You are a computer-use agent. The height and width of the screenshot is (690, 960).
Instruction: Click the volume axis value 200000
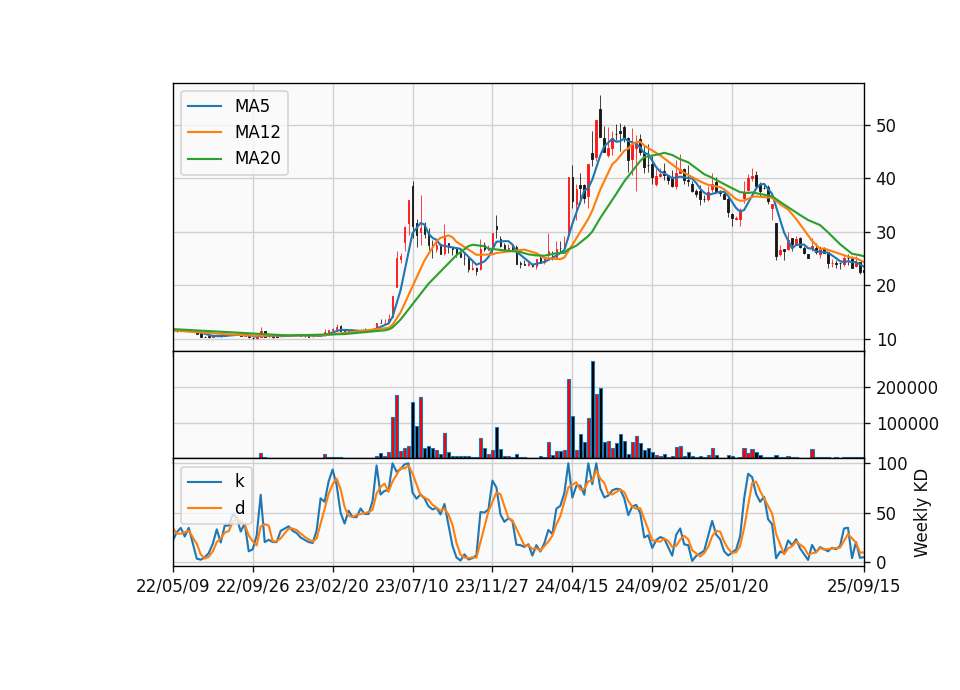coord(907,388)
